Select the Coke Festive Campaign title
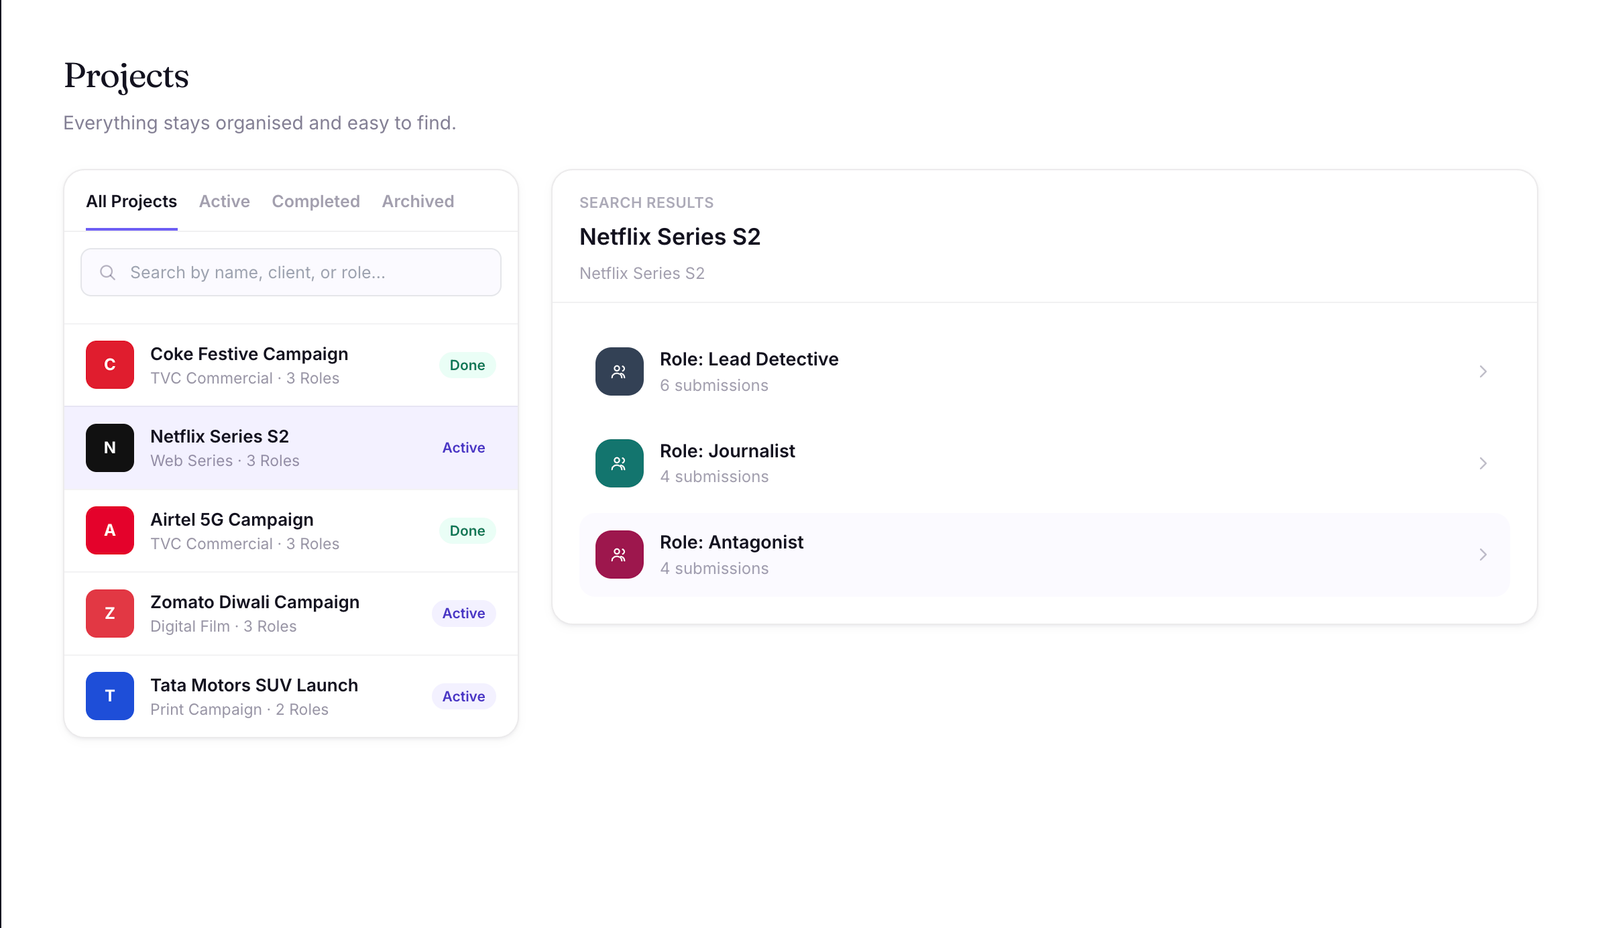 coord(249,354)
